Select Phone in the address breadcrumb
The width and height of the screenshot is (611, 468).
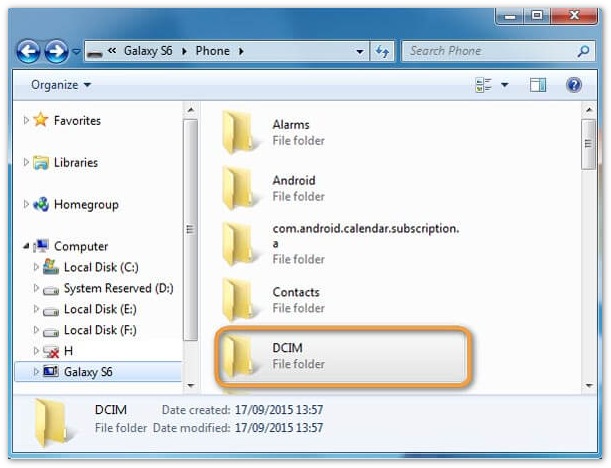click(212, 51)
